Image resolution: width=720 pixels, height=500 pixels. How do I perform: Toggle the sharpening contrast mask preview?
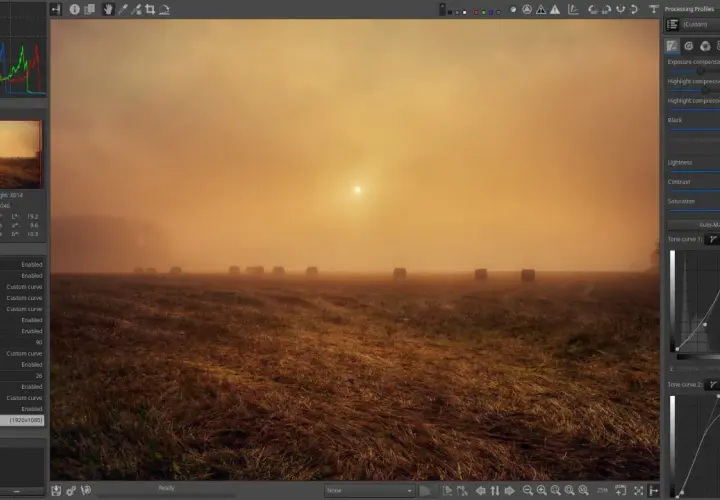[527, 9]
